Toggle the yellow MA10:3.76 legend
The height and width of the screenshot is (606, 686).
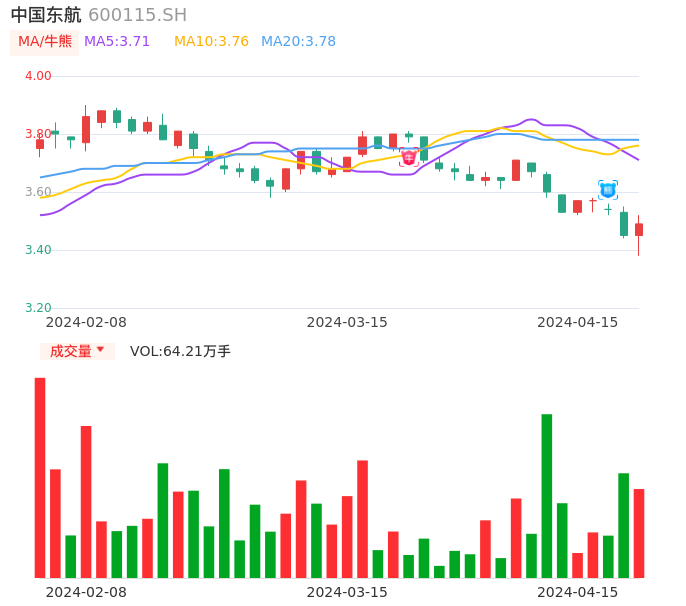click(x=211, y=42)
